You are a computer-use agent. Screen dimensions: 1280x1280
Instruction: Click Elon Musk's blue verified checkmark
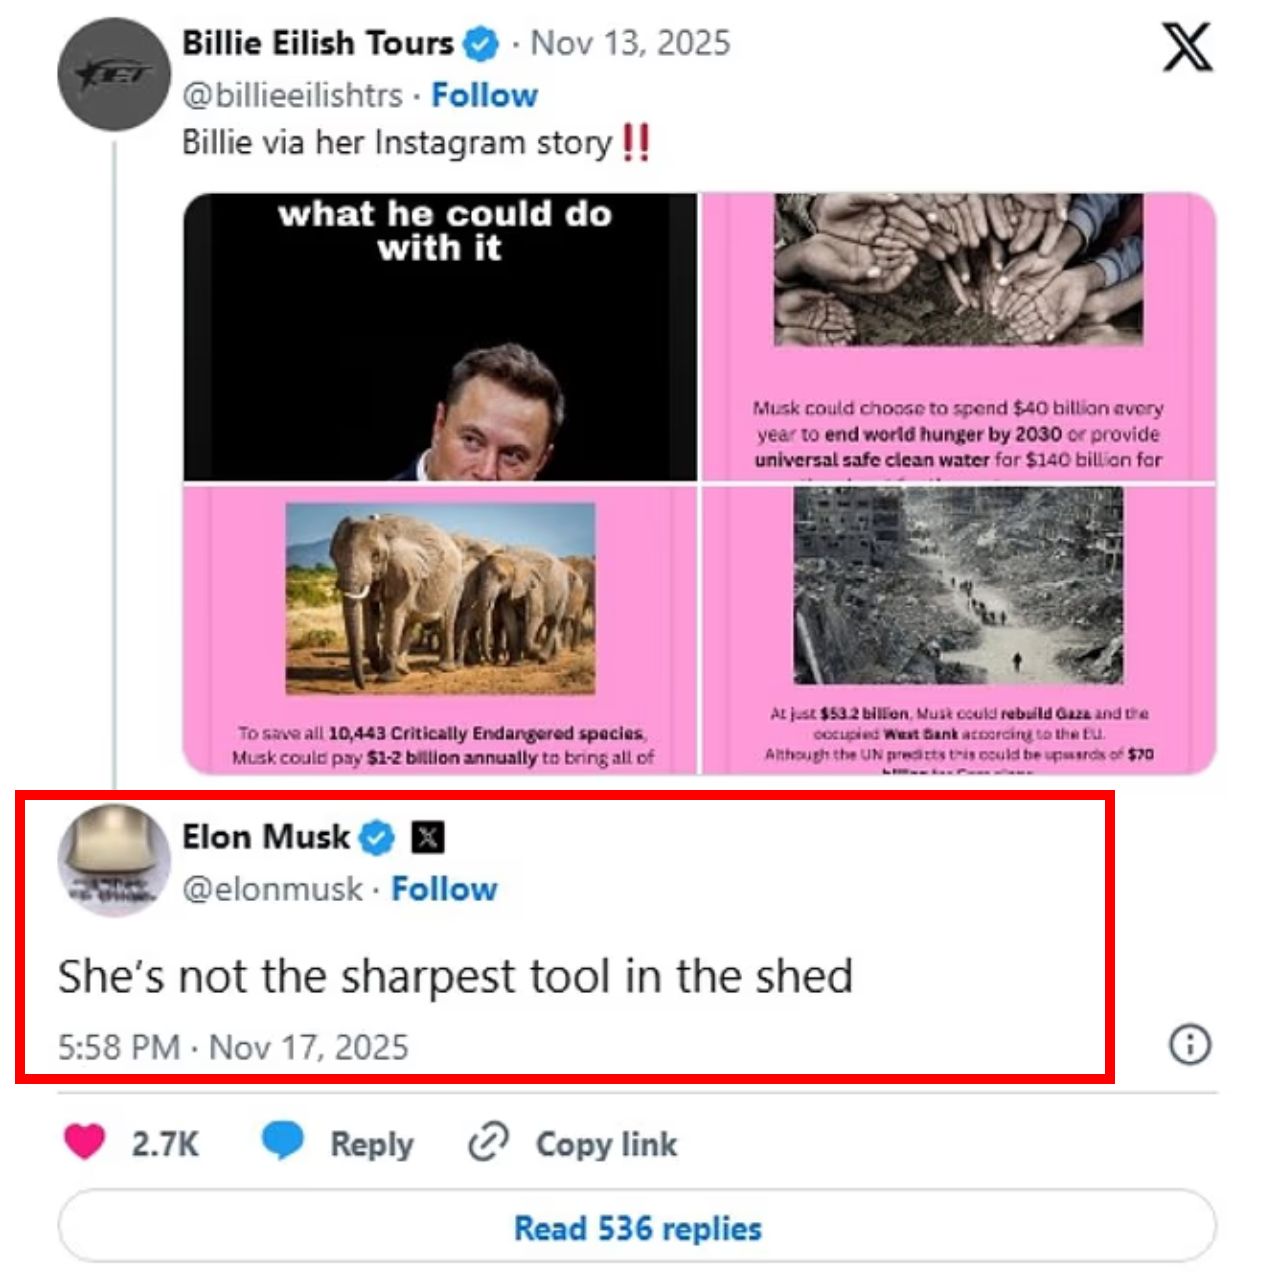pyautogui.click(x=377, y=837)
